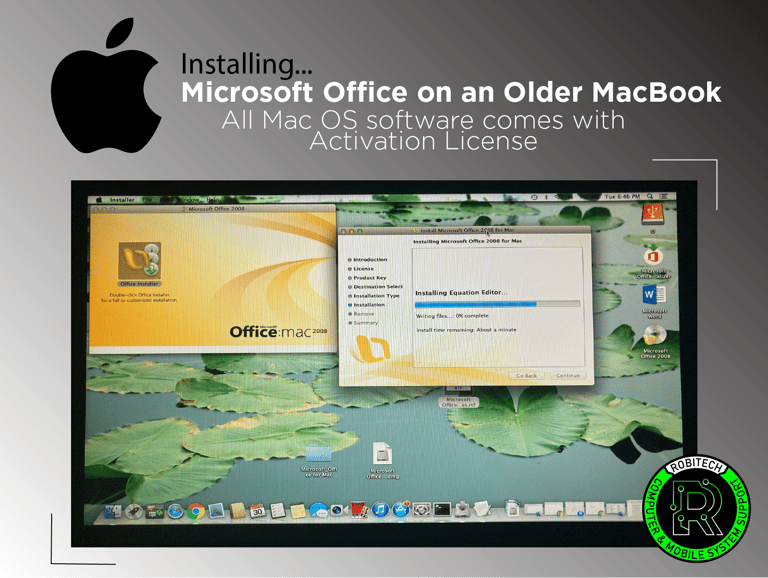This screenshot has width=768, height=578.
Task: Click 'Install time remaining: About a minute' text
Action: point(466,330)
